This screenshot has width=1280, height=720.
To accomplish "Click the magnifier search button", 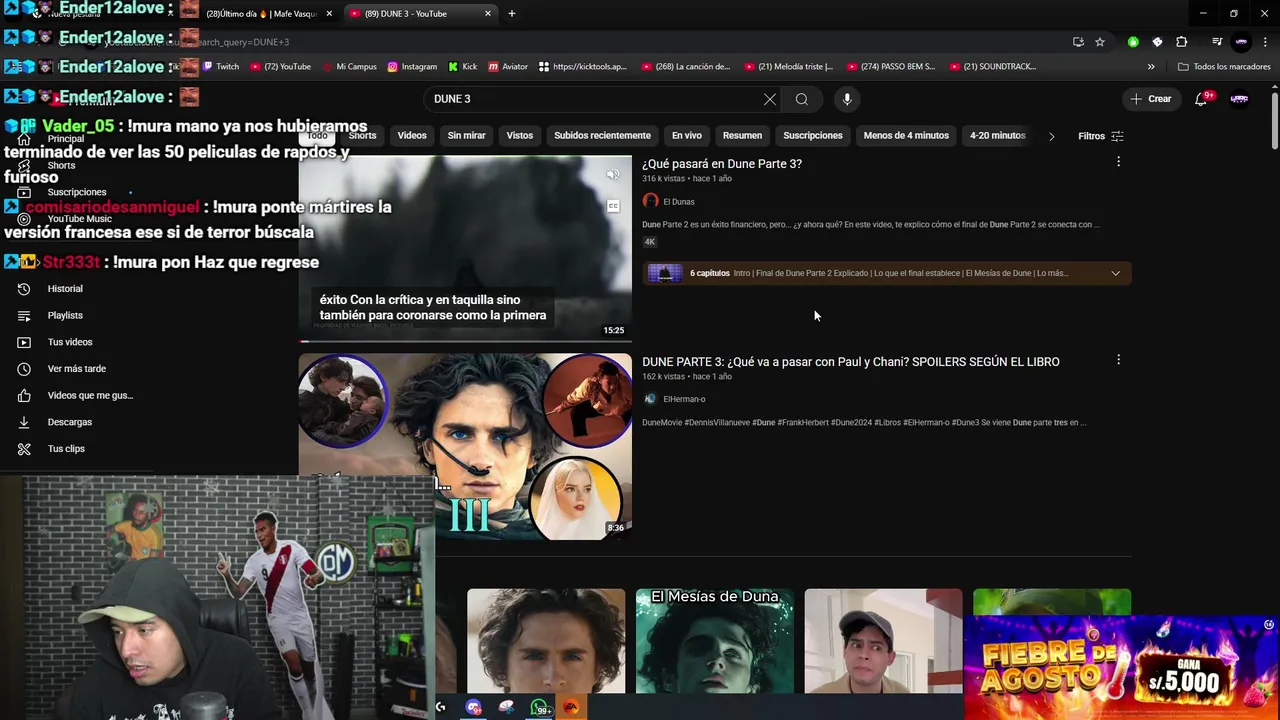I will pos(801,99).
